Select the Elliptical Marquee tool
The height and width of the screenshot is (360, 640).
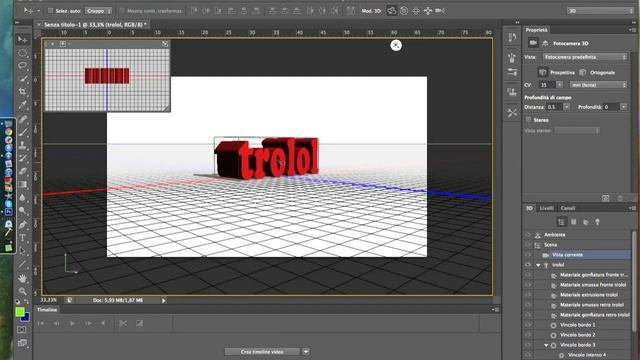pyautogui.click(x=22, y=53)
